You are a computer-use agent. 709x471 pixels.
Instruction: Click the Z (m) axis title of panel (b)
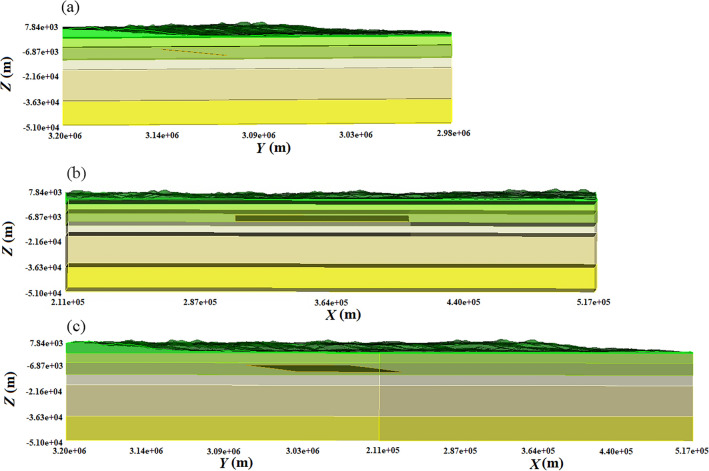click(9, 239)
